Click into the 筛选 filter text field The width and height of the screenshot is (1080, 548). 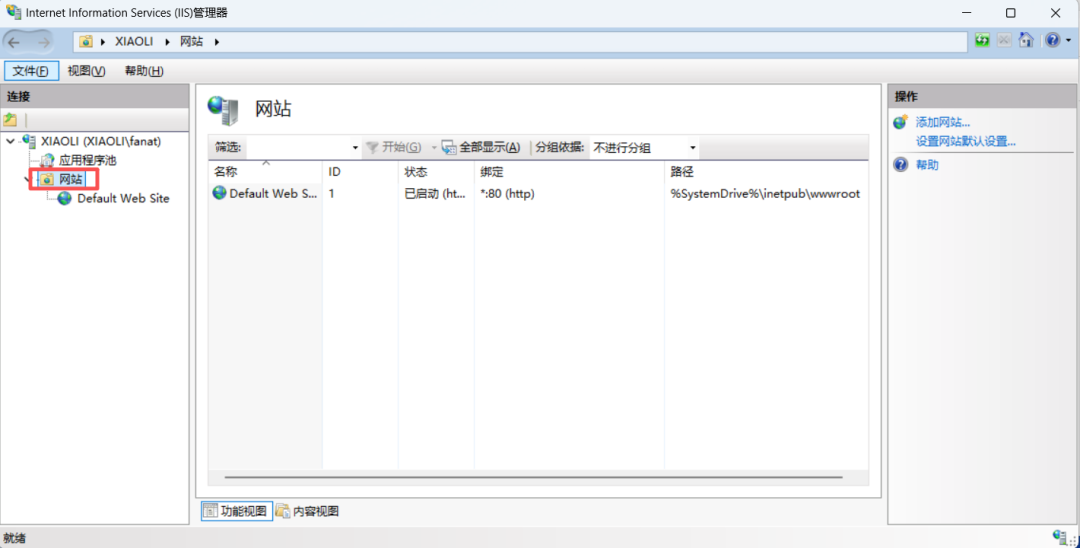pos(298,147)
